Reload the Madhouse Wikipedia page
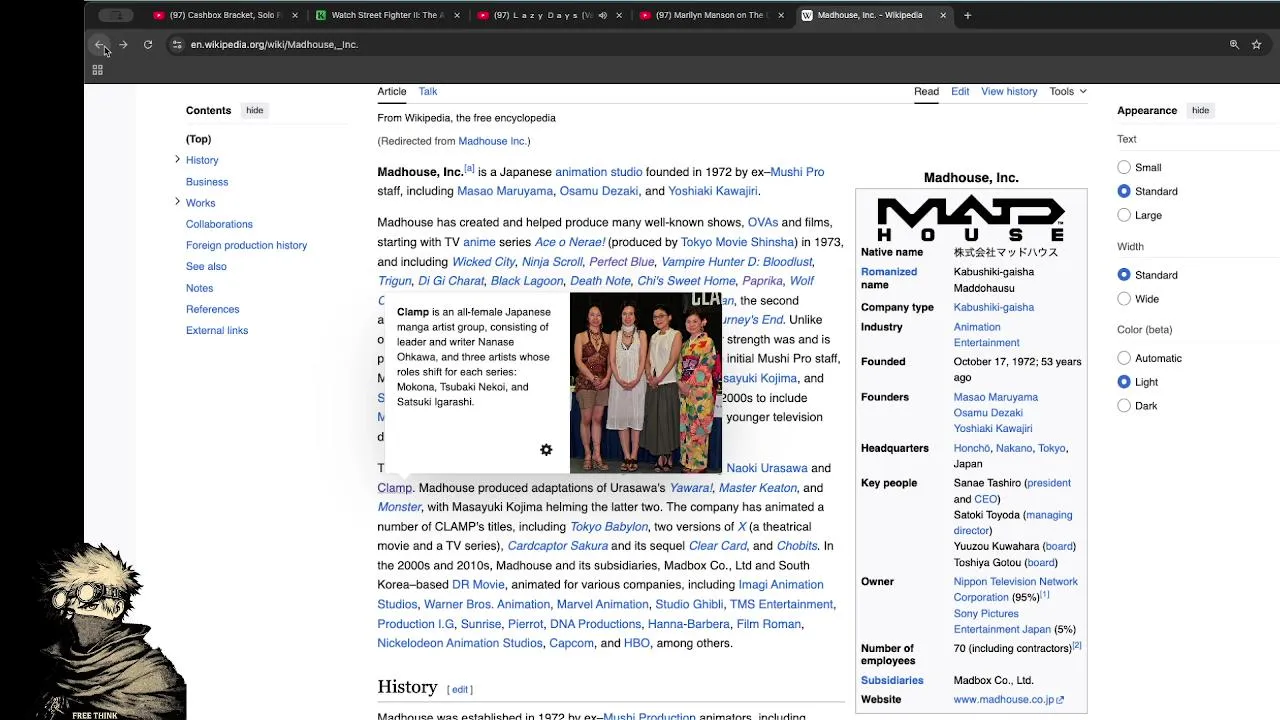The image size is (1280, 720). click(148, 44)
